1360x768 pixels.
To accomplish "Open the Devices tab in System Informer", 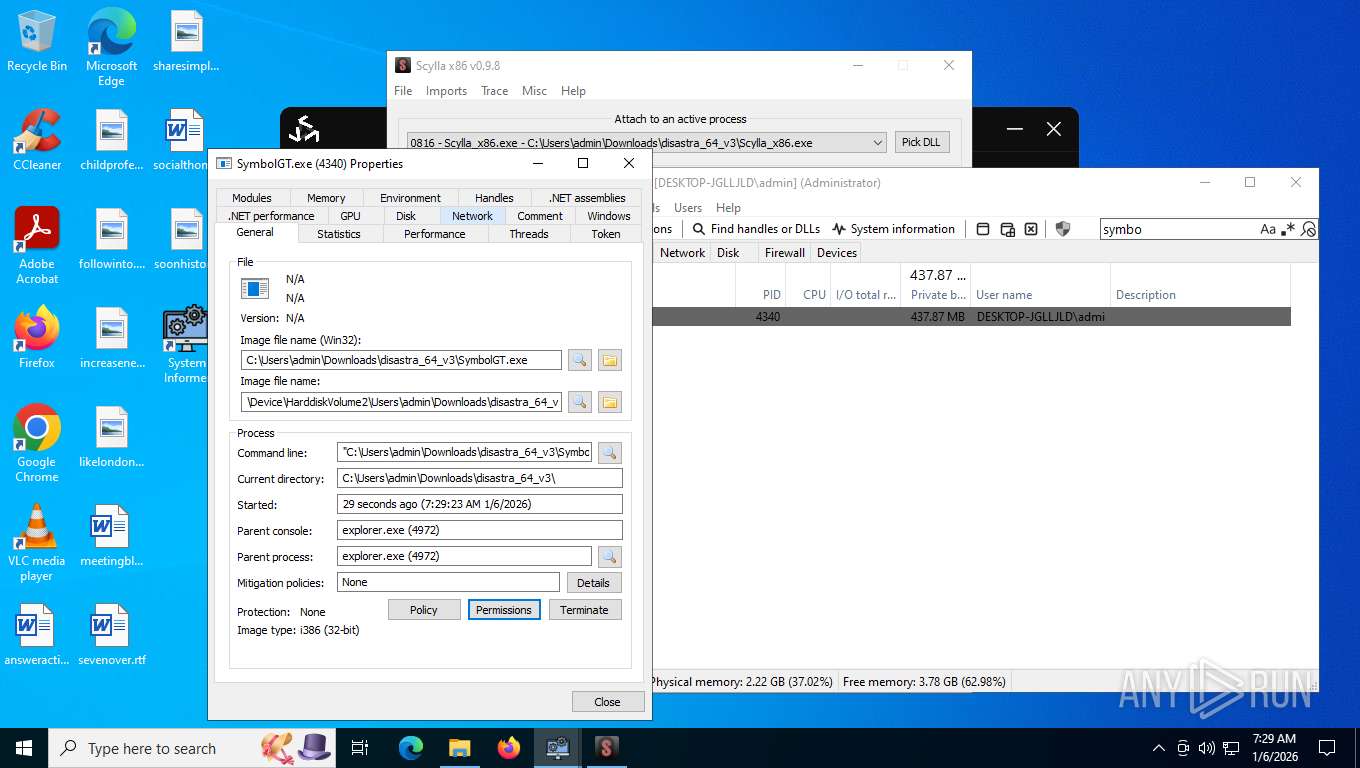I will coord(837,253).
